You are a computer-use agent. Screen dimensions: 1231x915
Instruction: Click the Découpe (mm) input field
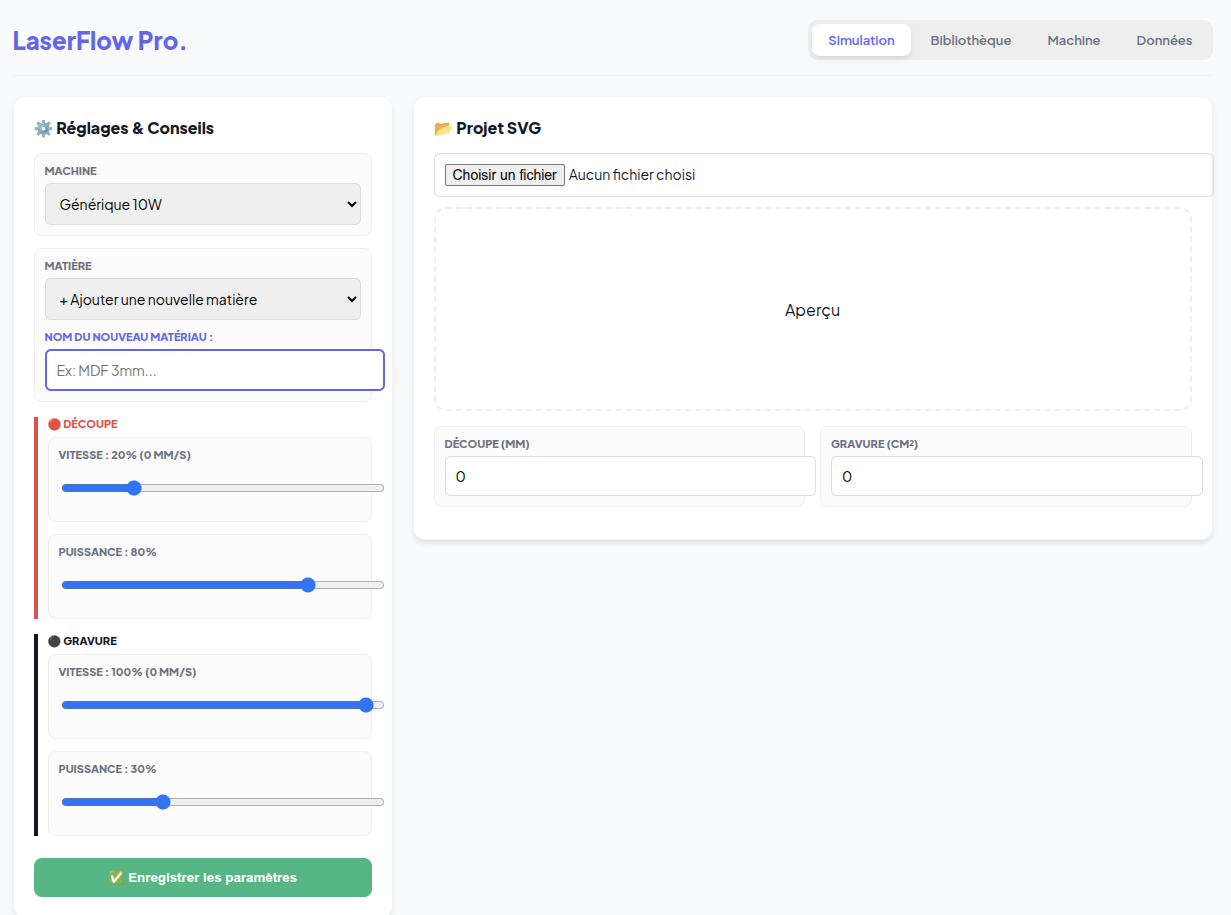[630, 476]
